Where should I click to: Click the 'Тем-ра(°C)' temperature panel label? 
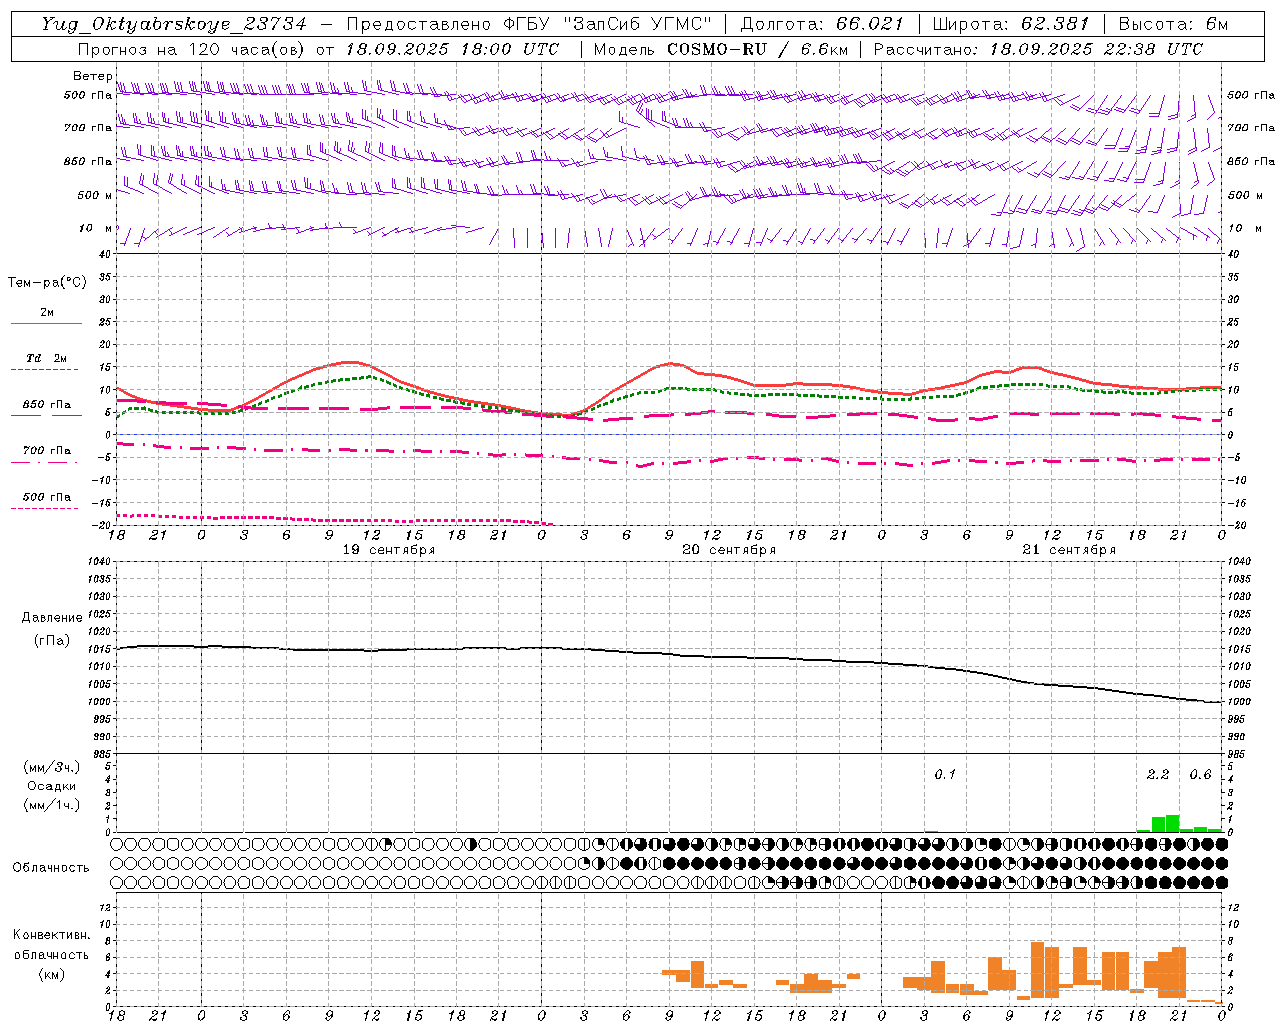(x=47, y=282)
